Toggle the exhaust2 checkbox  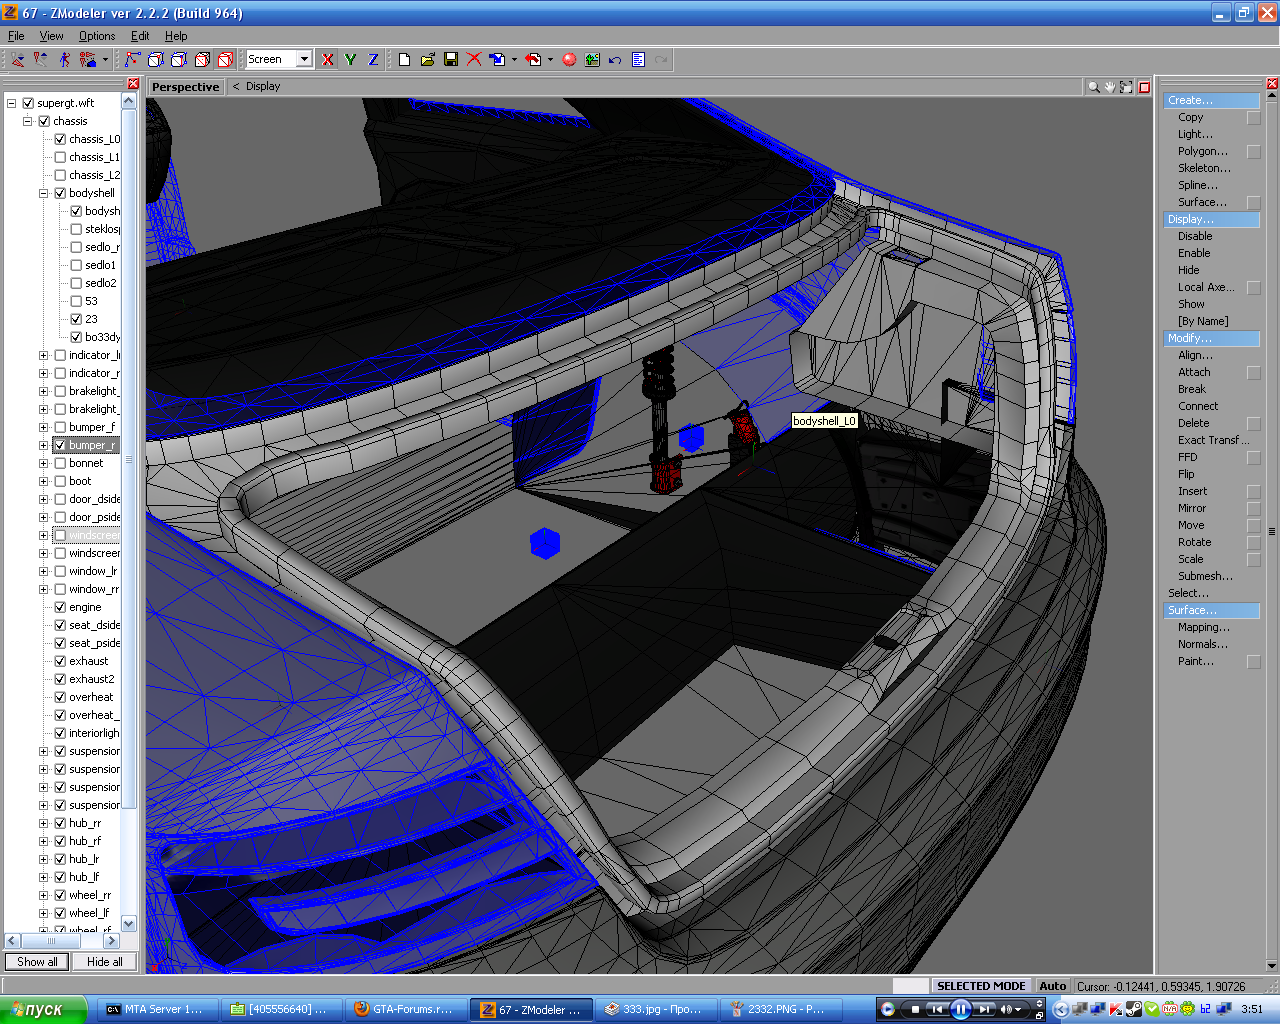coord(60,679)
